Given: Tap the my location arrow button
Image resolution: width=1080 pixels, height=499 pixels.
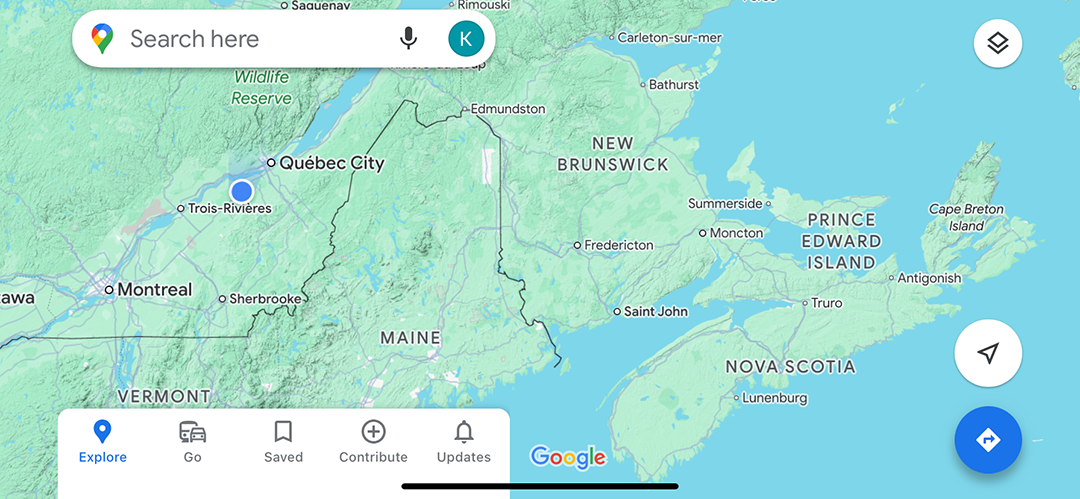Looking at the screenshot, I should click(988, 353).
